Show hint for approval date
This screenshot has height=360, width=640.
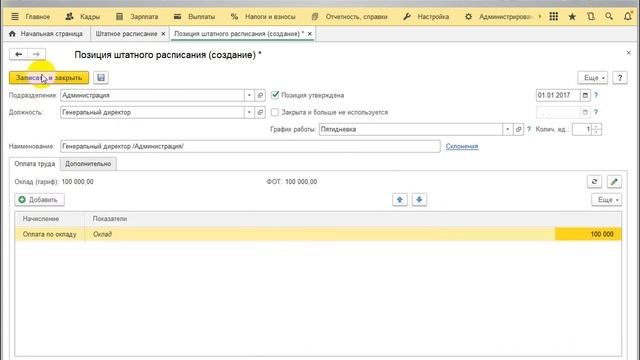tap(596, 95)
